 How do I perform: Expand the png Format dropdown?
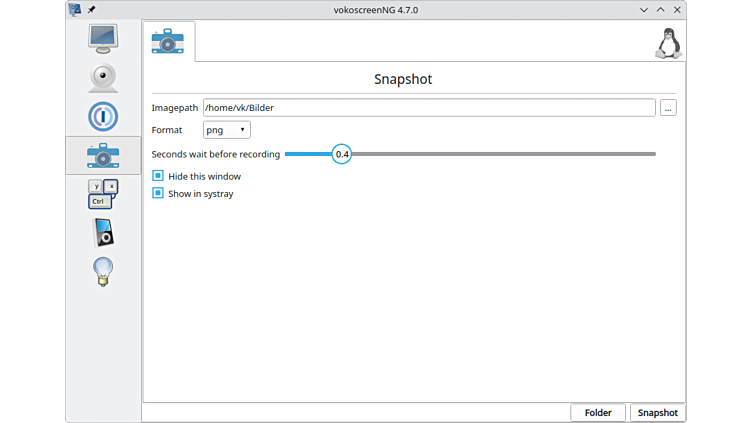[226, 130]
